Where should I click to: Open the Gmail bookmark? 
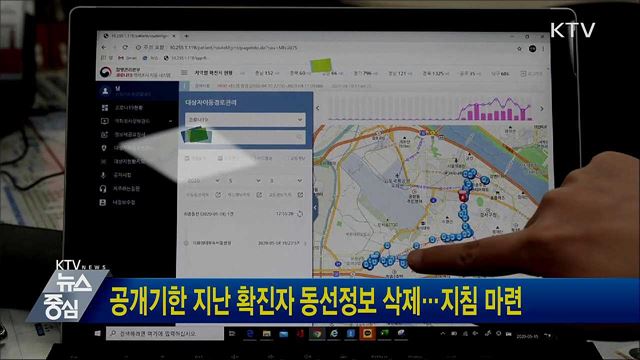(x=127, y=58)
